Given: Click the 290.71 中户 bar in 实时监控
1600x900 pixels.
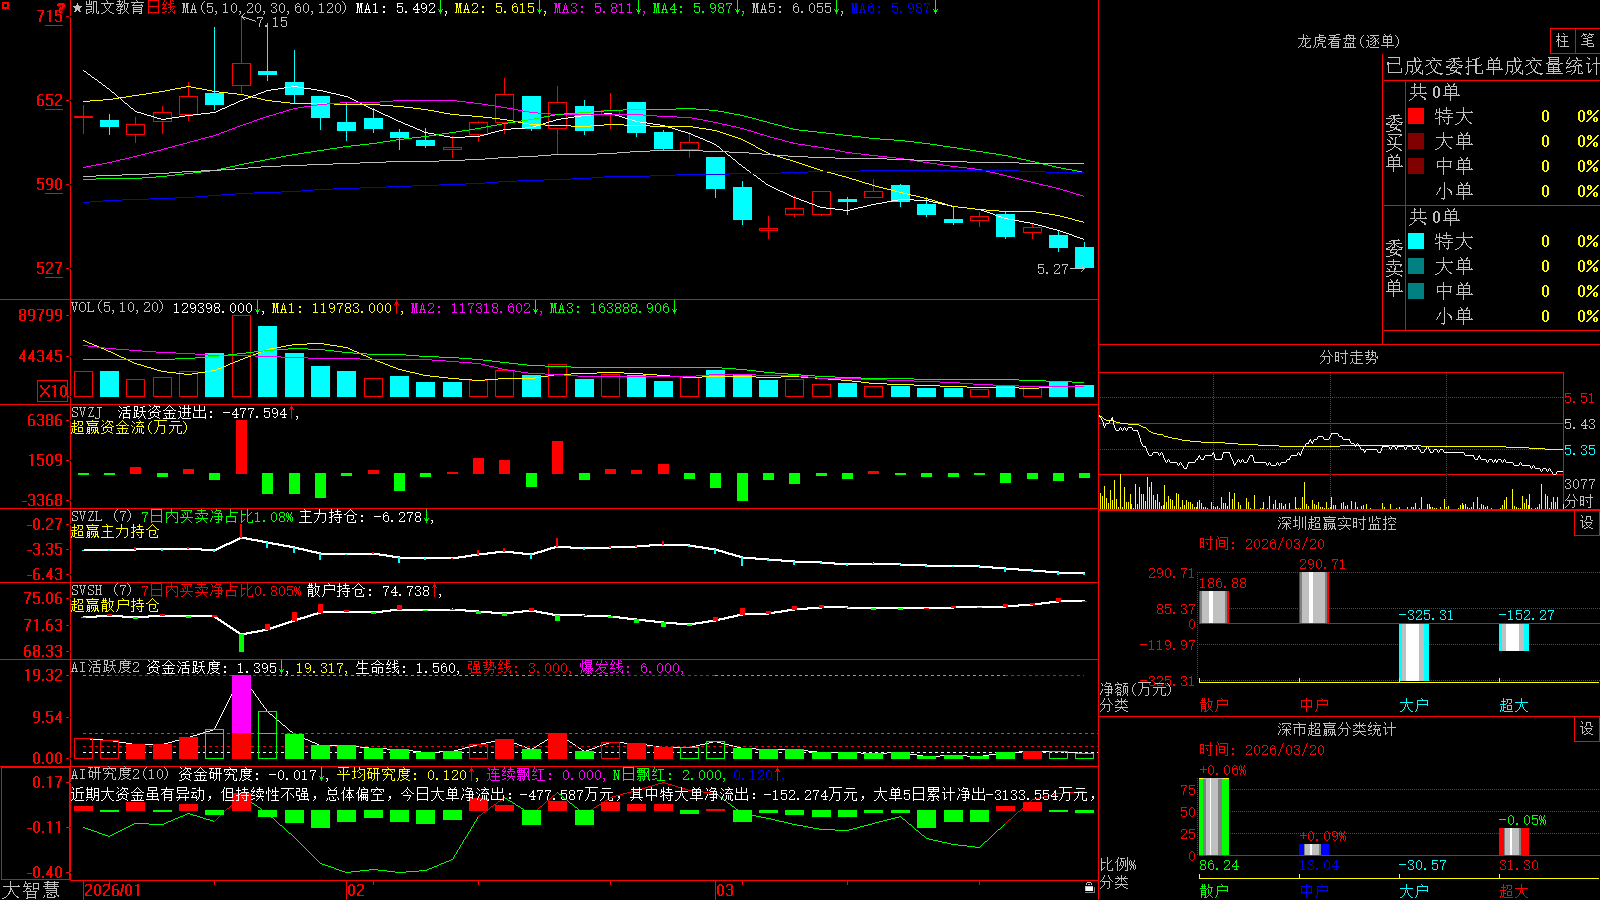Looking at the screenshot, I should point(1313,598).
